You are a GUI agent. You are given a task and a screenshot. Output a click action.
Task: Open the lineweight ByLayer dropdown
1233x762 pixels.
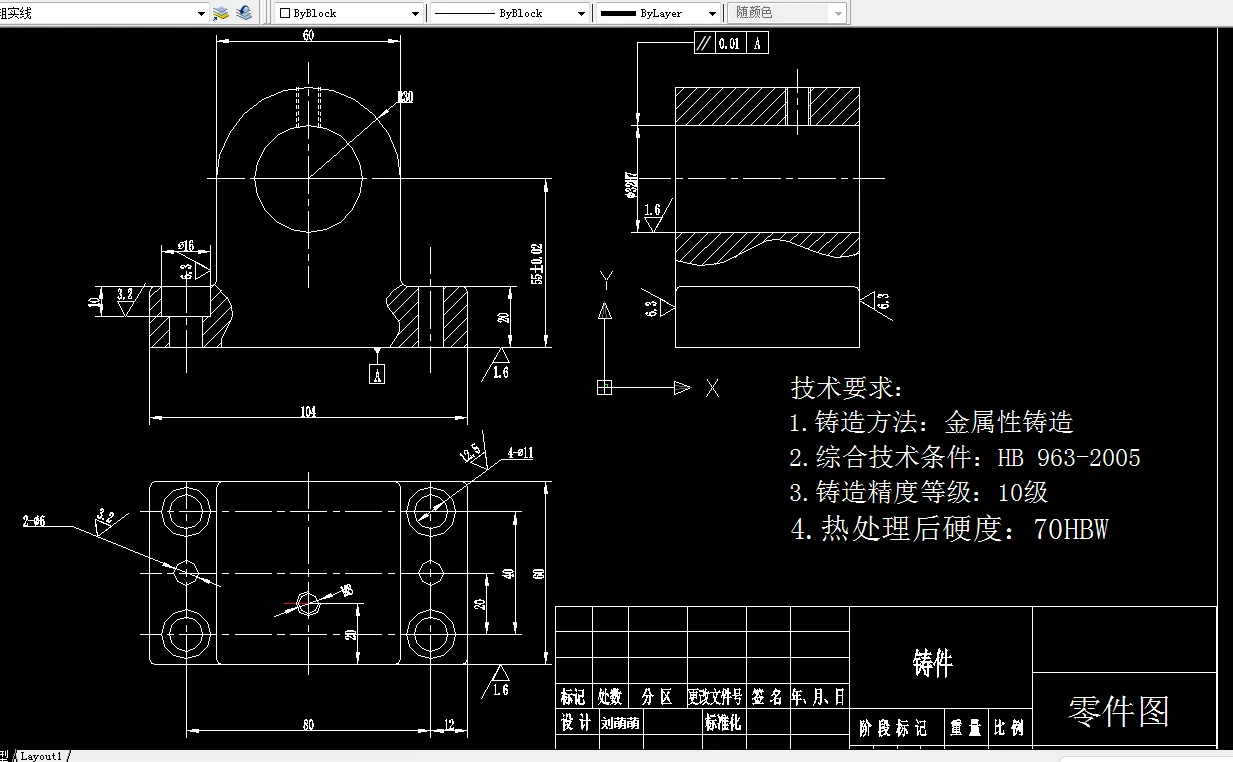click(x=711, y=12)
